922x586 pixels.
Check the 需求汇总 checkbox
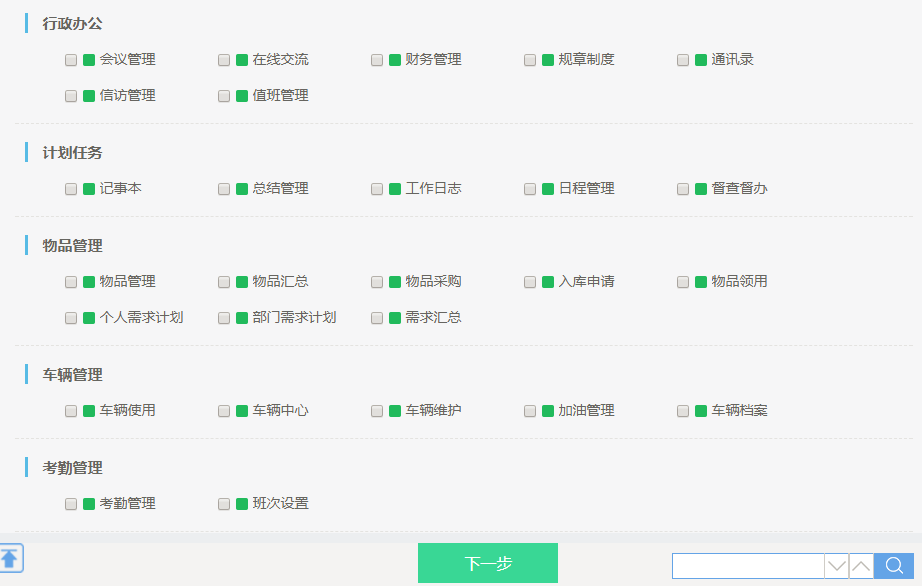pos(377,318)
